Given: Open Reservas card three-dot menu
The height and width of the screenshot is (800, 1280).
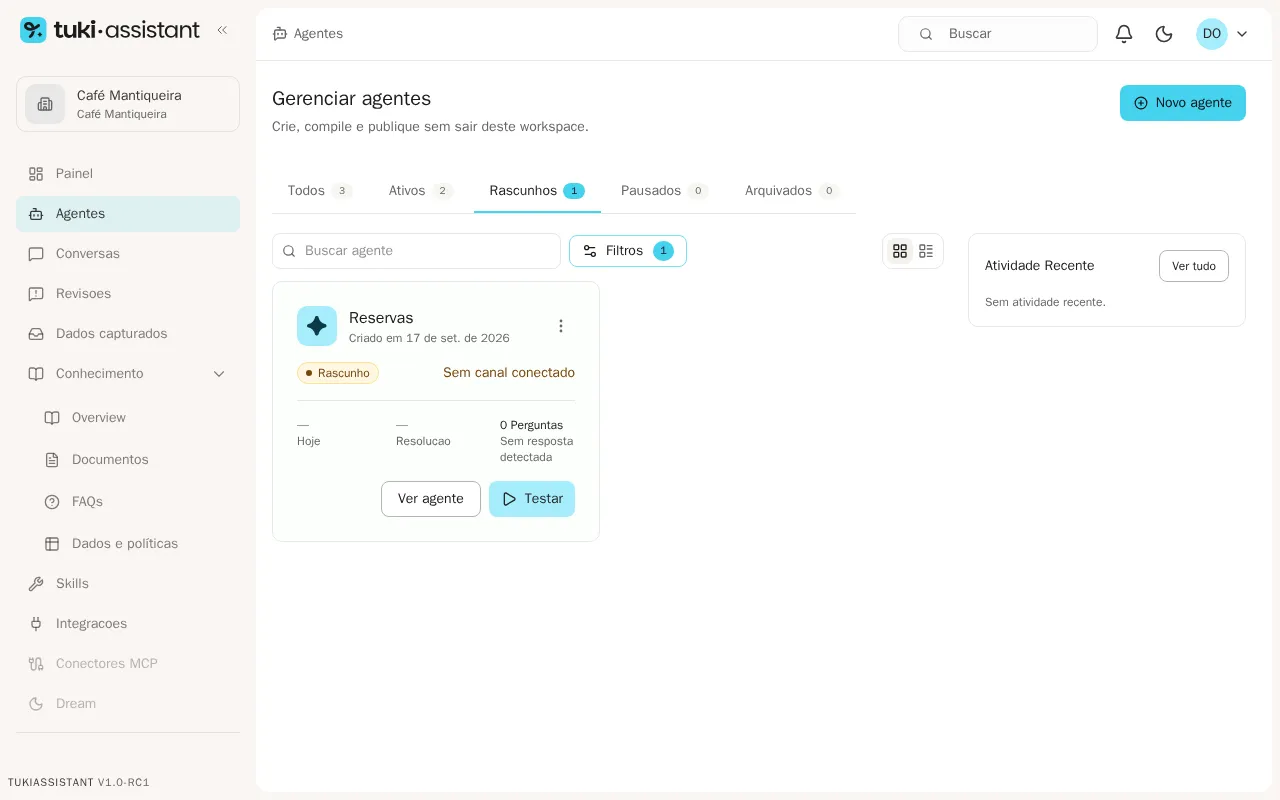Looking at the screenshot, I should coord(561,326).
